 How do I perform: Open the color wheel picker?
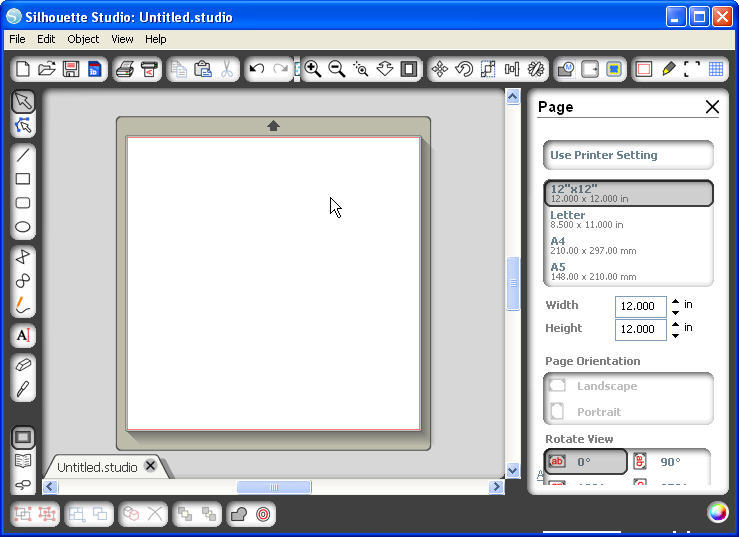point(717,512)
